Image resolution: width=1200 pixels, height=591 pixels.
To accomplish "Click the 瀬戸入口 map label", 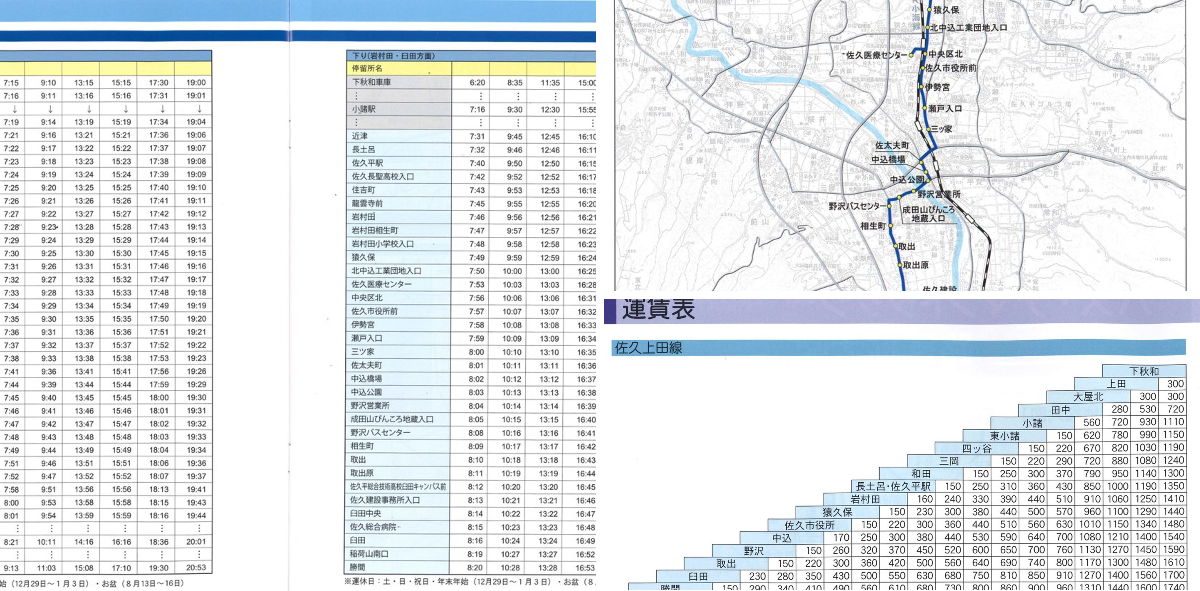I will click(945, 108).
